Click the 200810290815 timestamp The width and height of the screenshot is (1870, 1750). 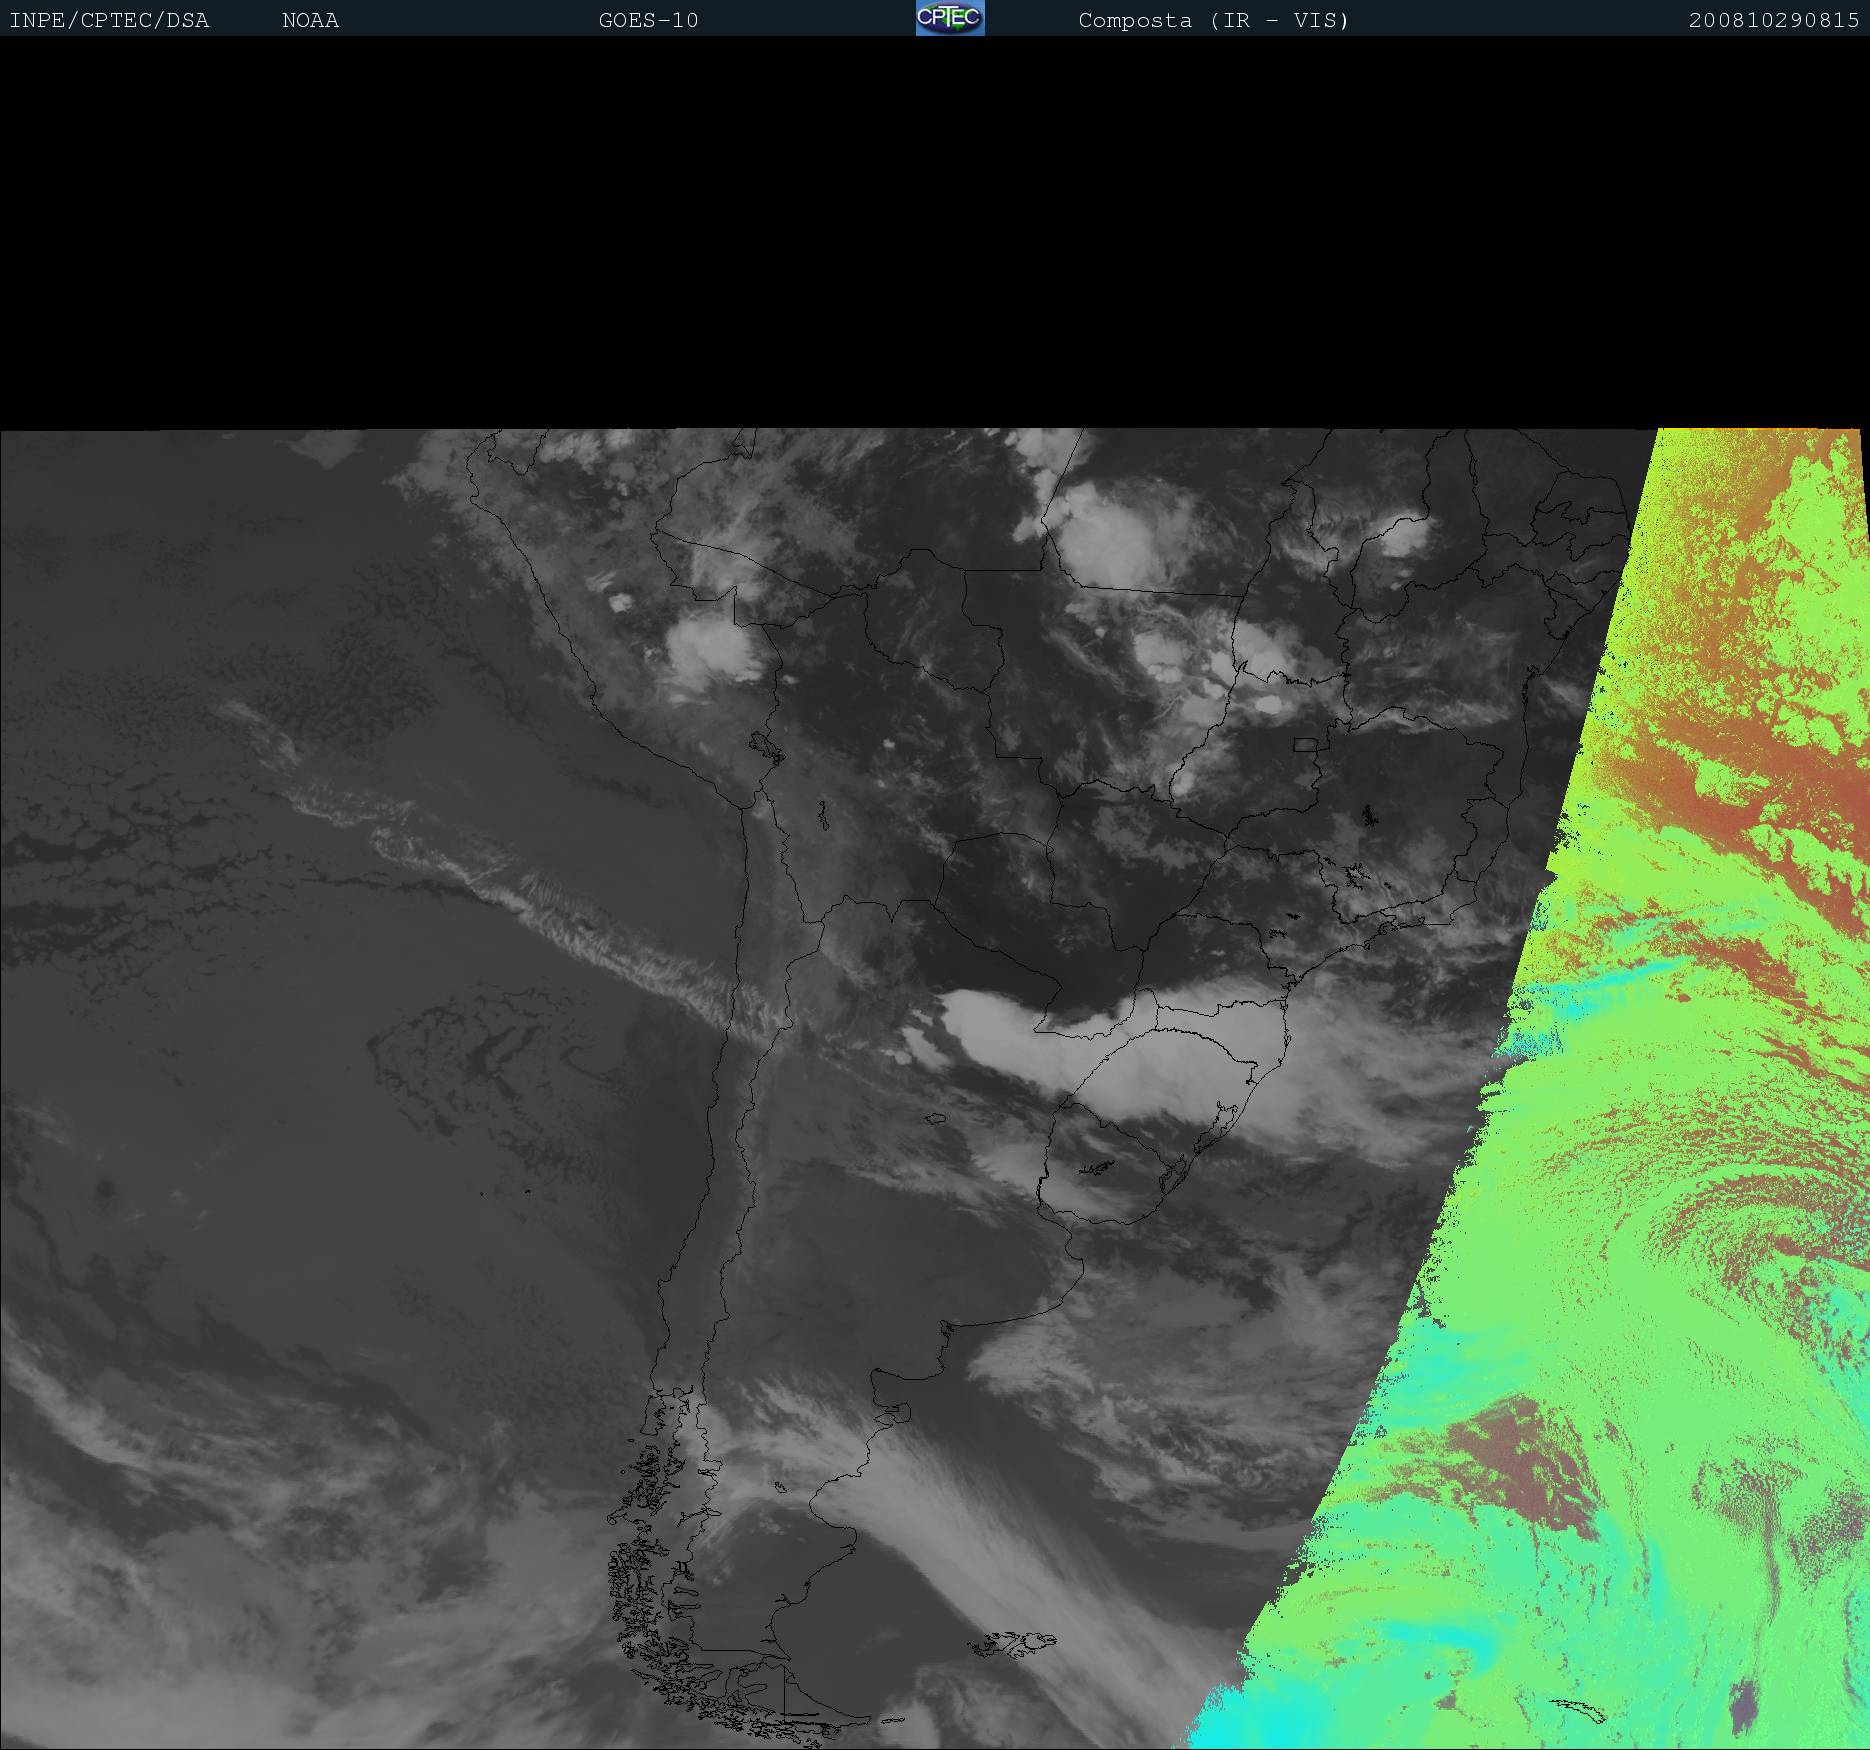pos(1773,21)
